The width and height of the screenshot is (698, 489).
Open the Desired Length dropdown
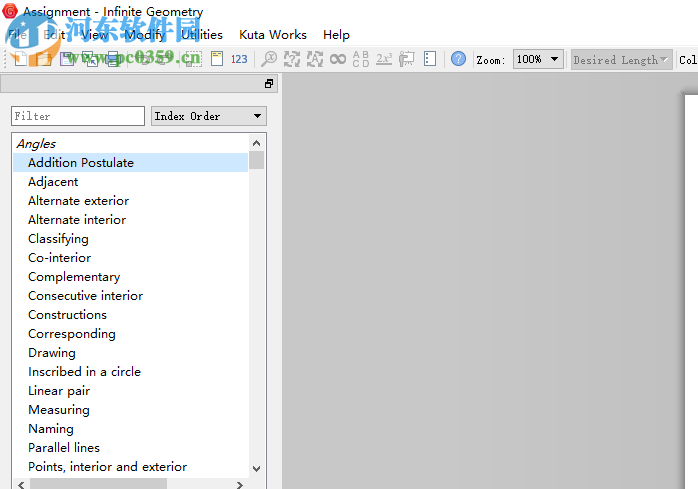pos(621,60)
